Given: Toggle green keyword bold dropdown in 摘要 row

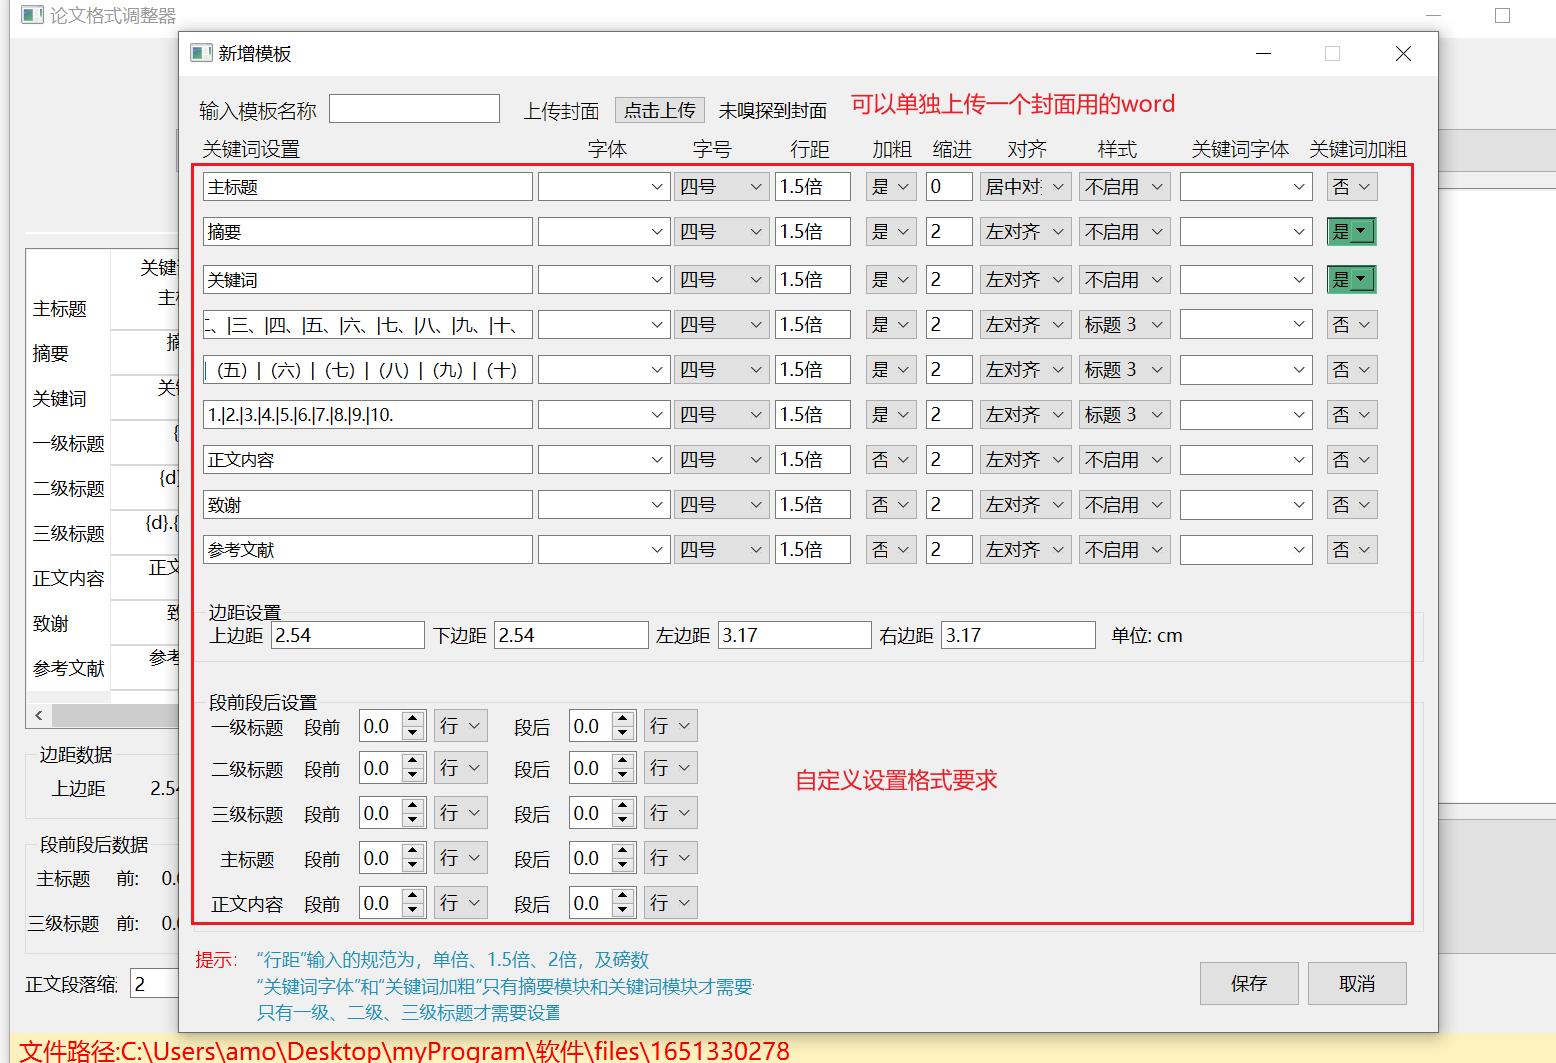Looking at the screenshot, I should point(1352,232).
